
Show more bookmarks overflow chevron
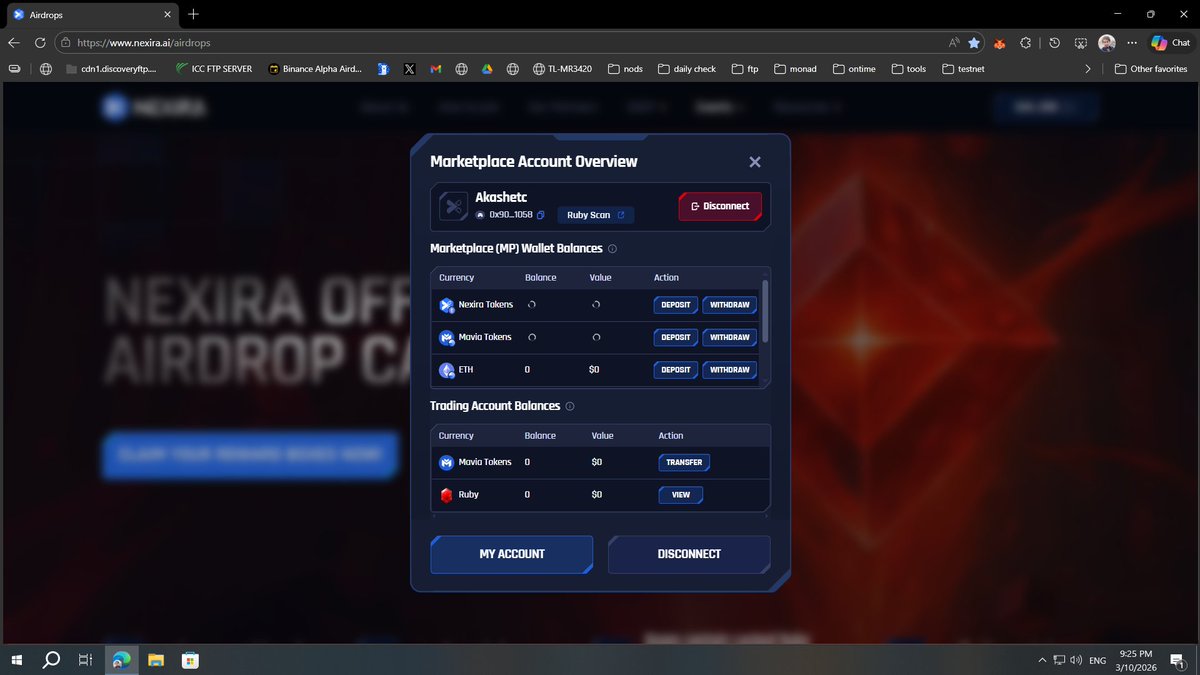(1088, 69)
